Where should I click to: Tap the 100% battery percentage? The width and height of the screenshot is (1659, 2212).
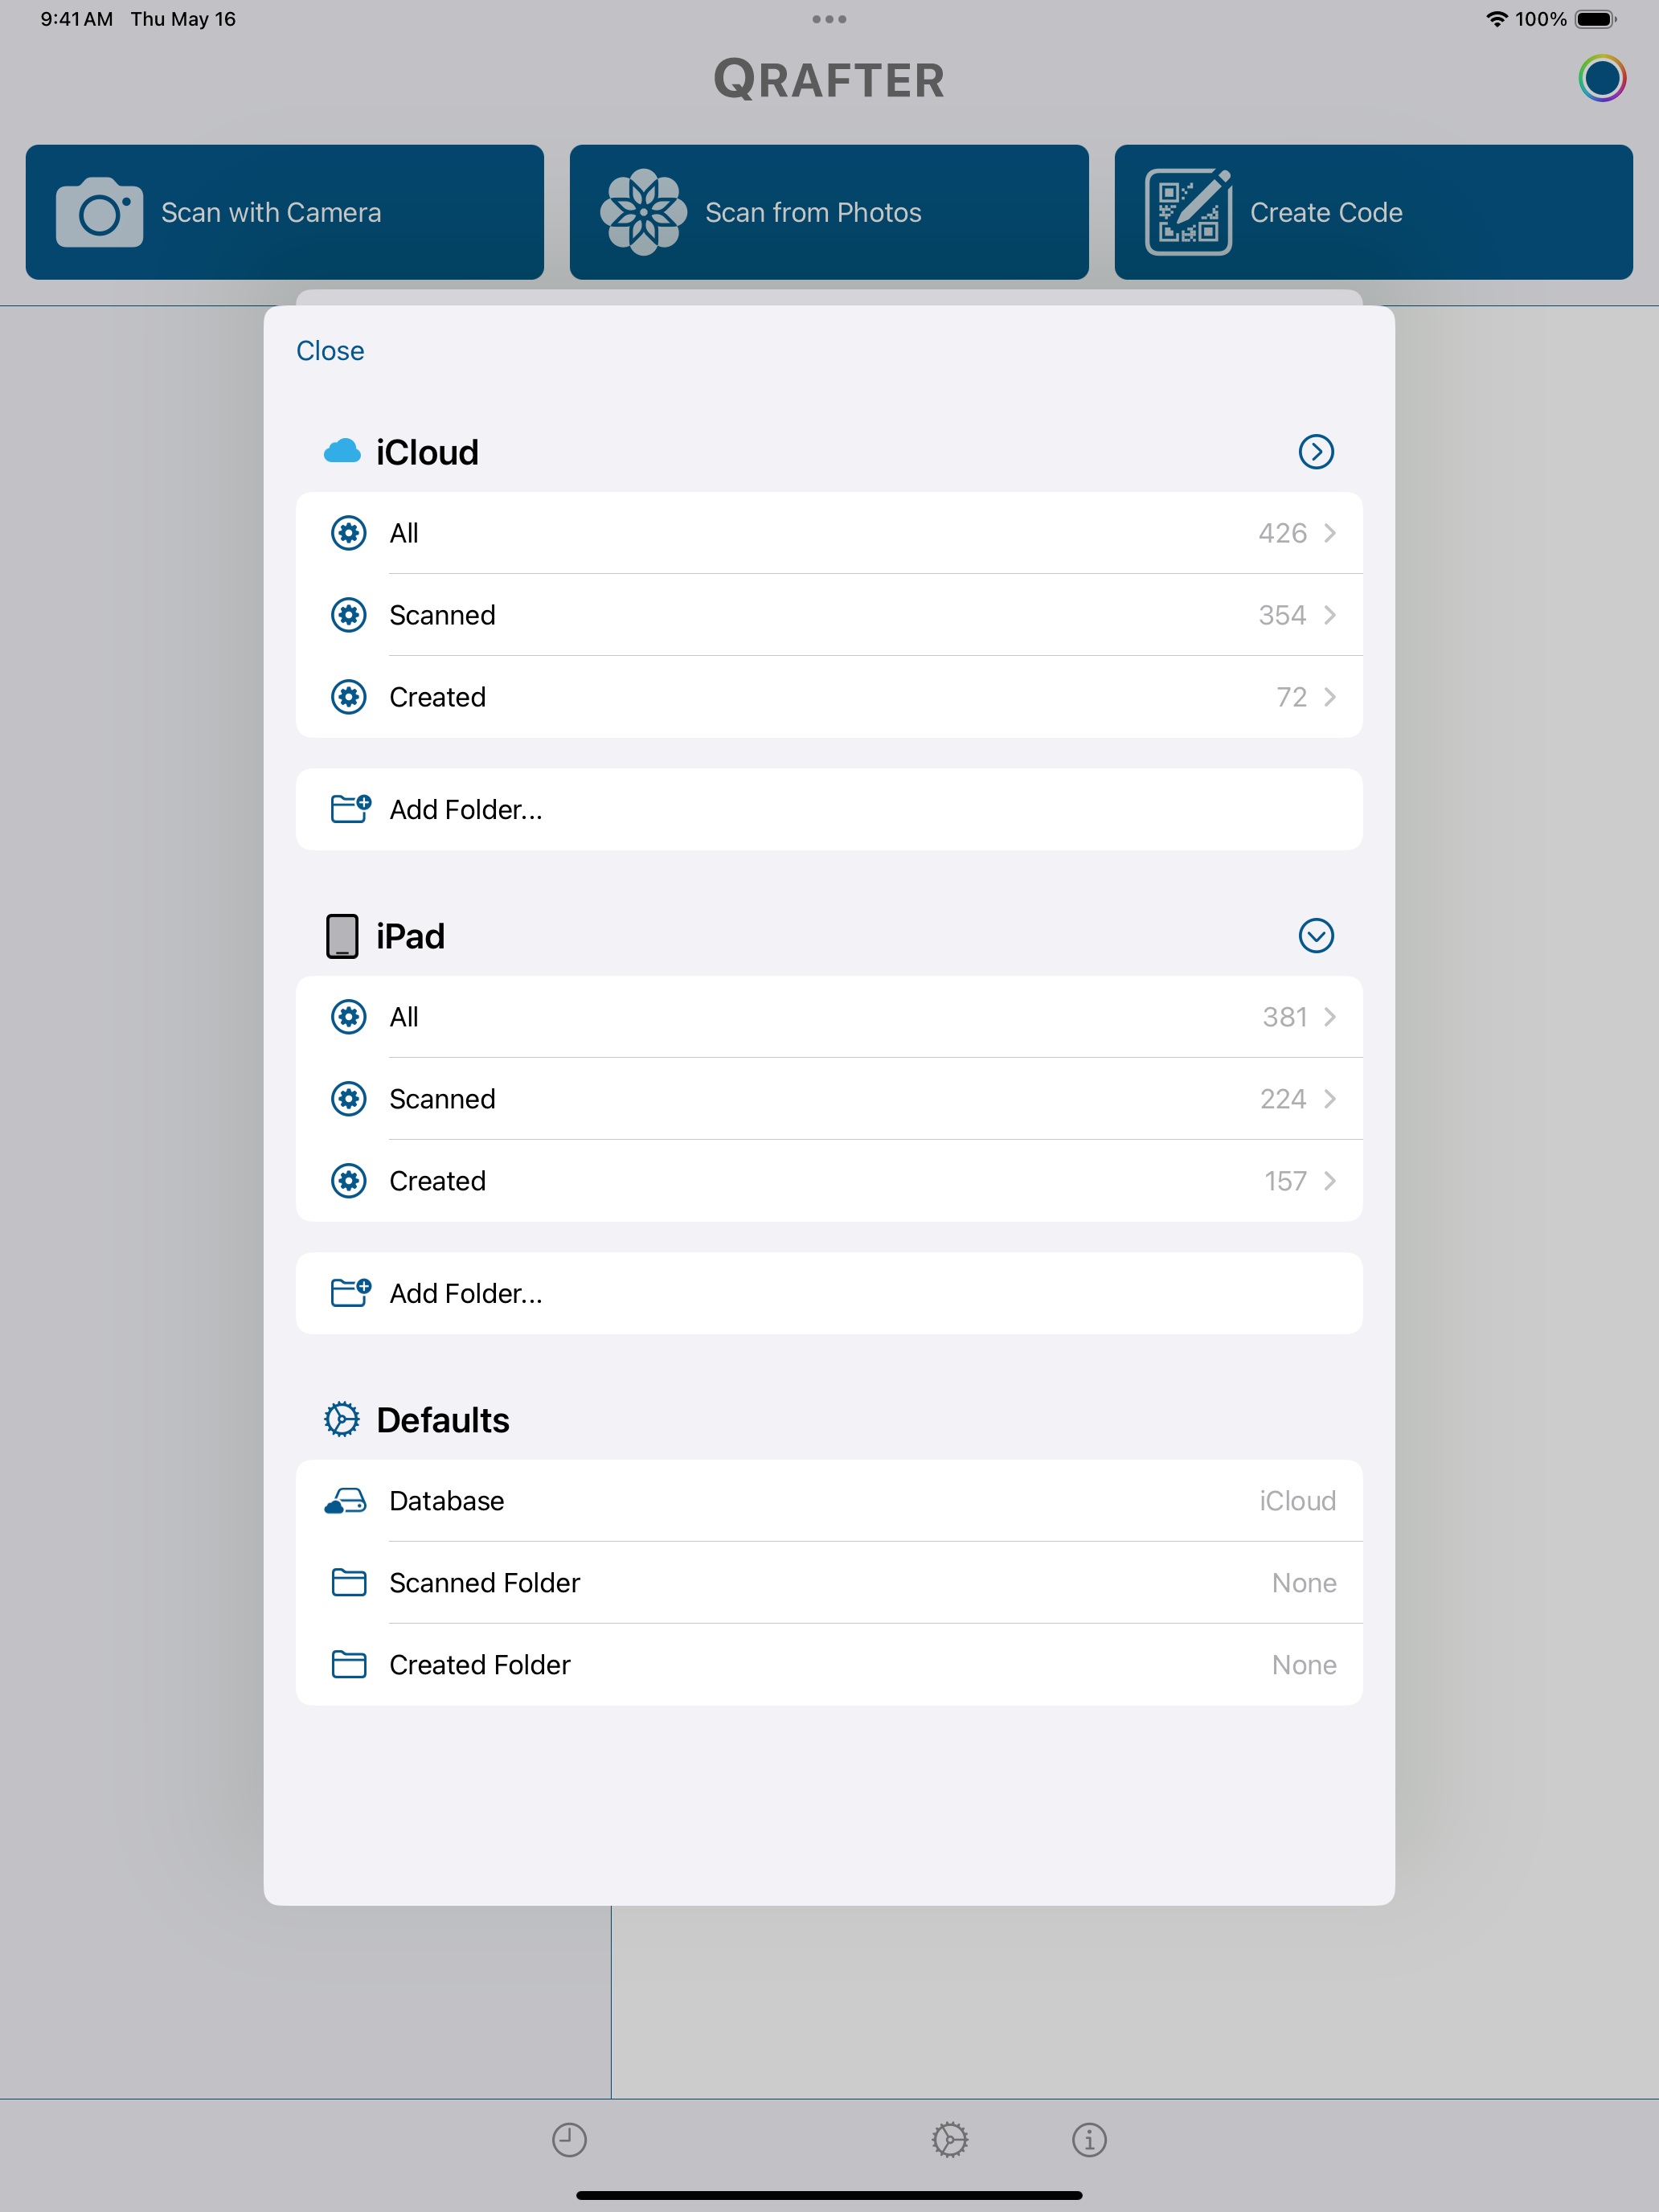pos(1541,19)
